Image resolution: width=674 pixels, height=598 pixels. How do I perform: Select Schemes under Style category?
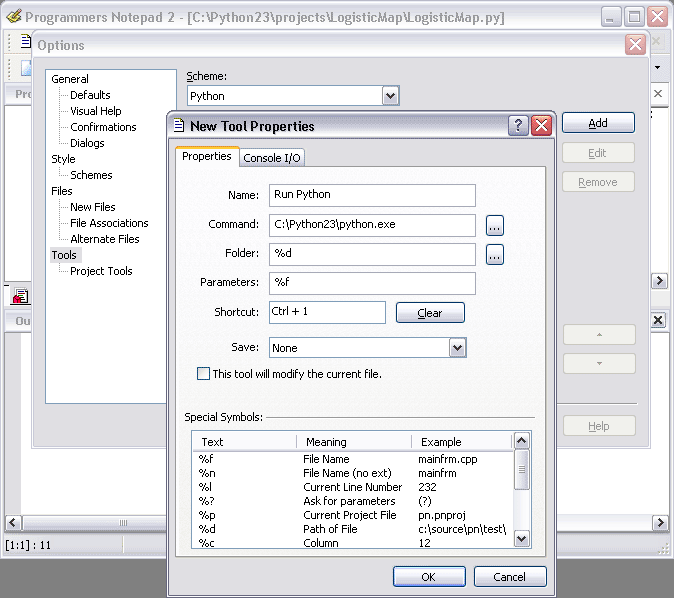pyautogui.click(x=91, y=175)
